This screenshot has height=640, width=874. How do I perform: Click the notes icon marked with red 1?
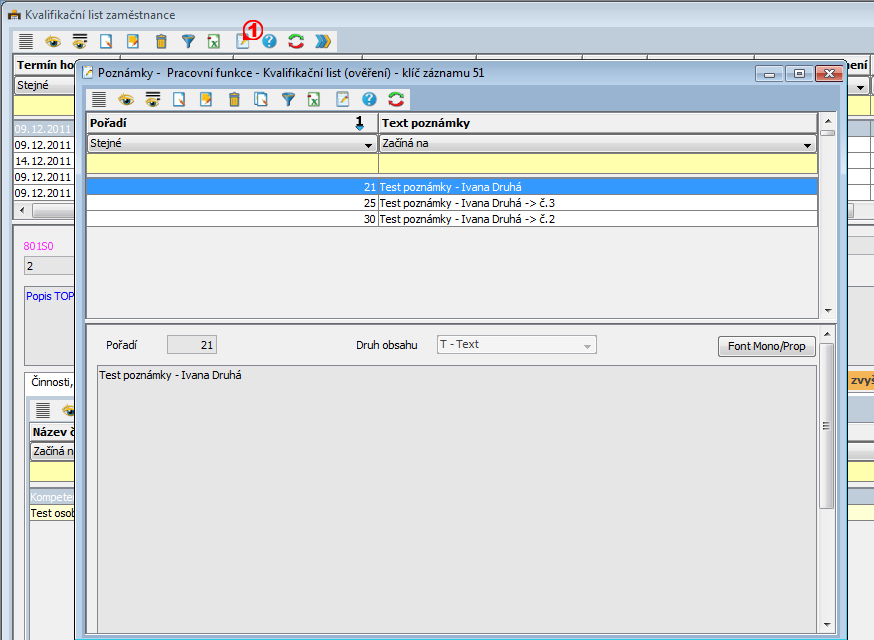point(242,41)
